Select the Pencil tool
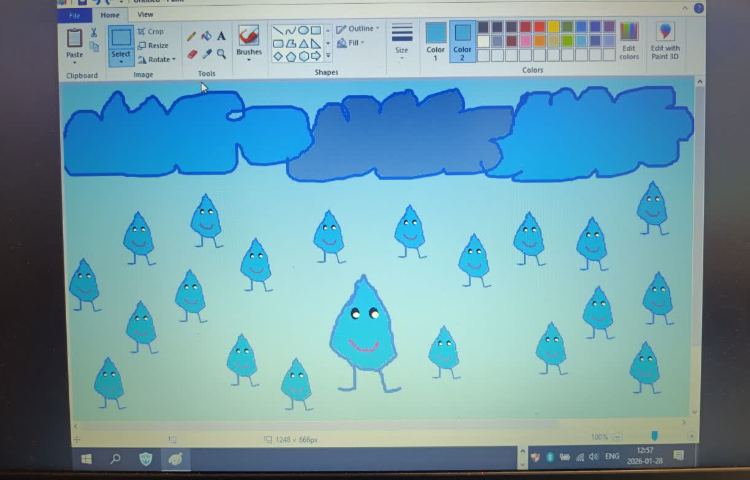Viewport: 750px width, 480px height. click(192, 36)
